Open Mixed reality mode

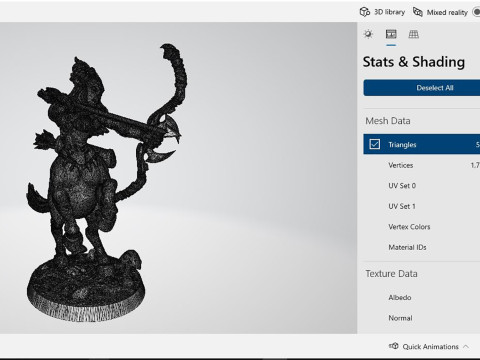point(440,12)
